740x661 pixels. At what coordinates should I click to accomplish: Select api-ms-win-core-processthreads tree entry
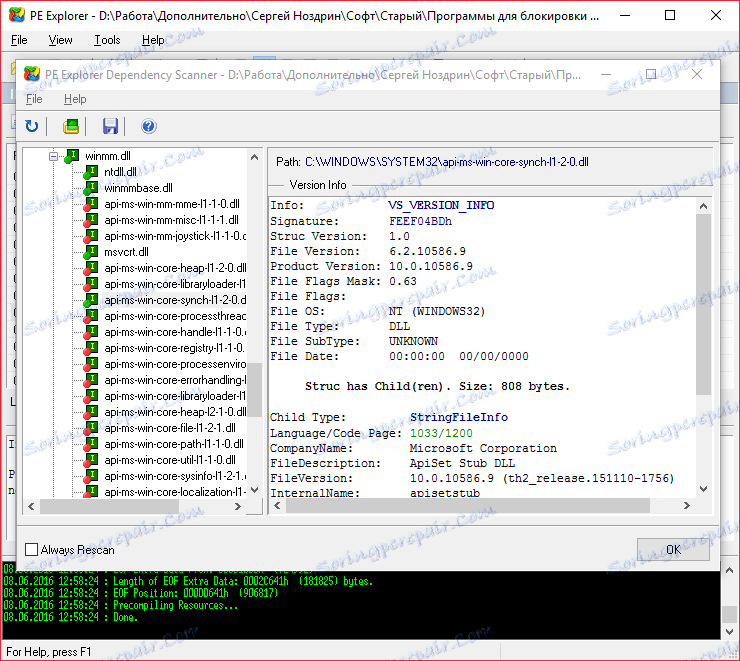point(175,316)
